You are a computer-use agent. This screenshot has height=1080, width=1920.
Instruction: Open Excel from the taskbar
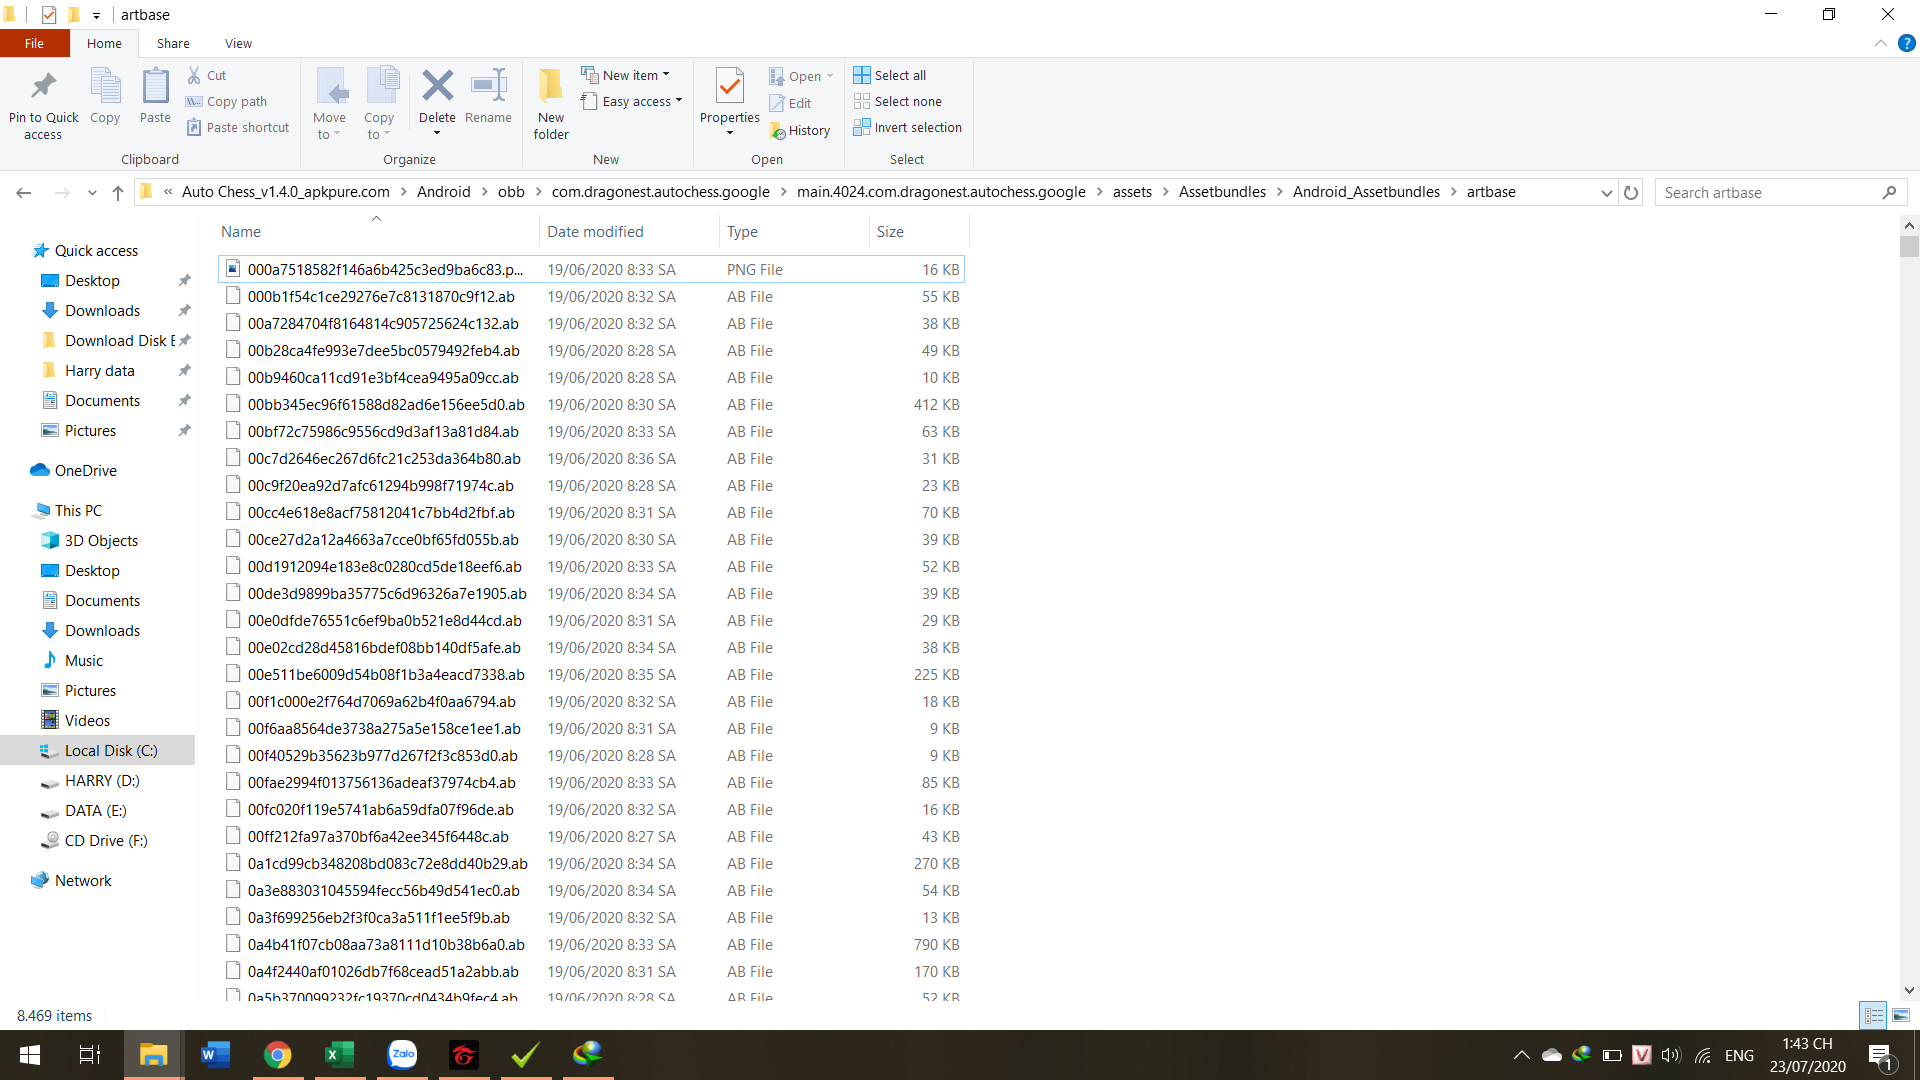coord(339,1054)
